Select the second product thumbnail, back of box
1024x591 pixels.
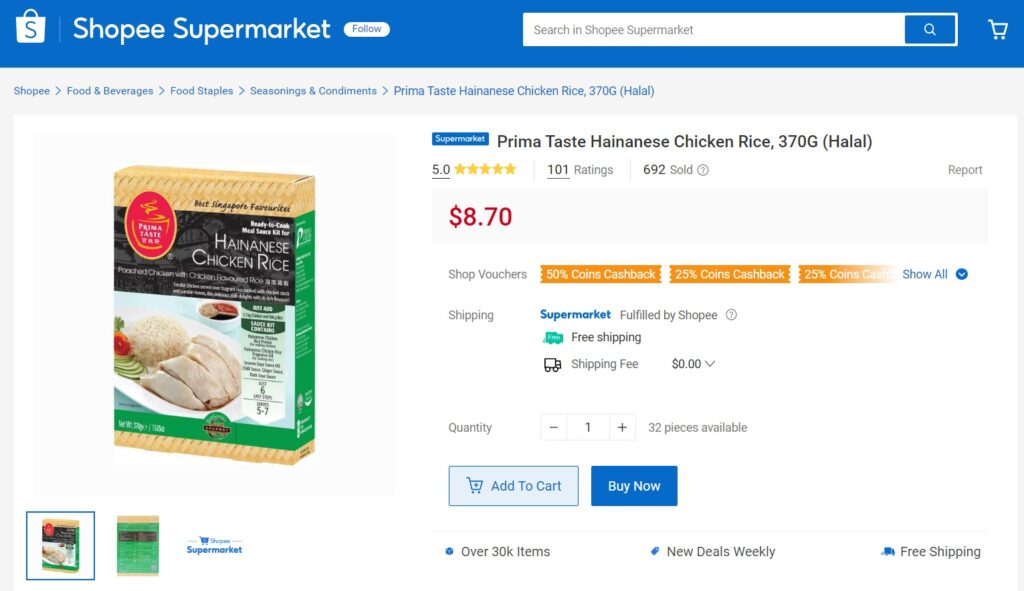138,546
